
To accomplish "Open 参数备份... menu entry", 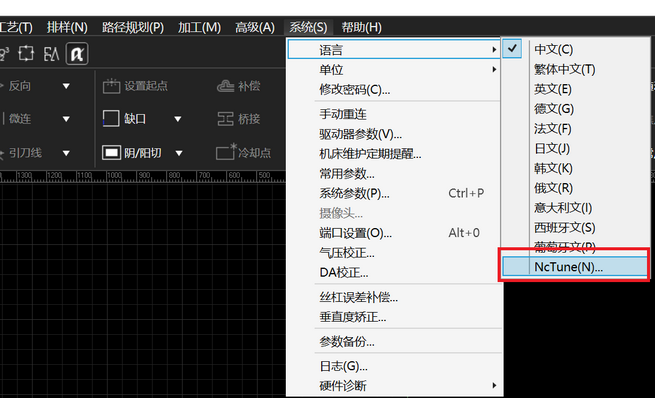I will (x=394, y=342).
